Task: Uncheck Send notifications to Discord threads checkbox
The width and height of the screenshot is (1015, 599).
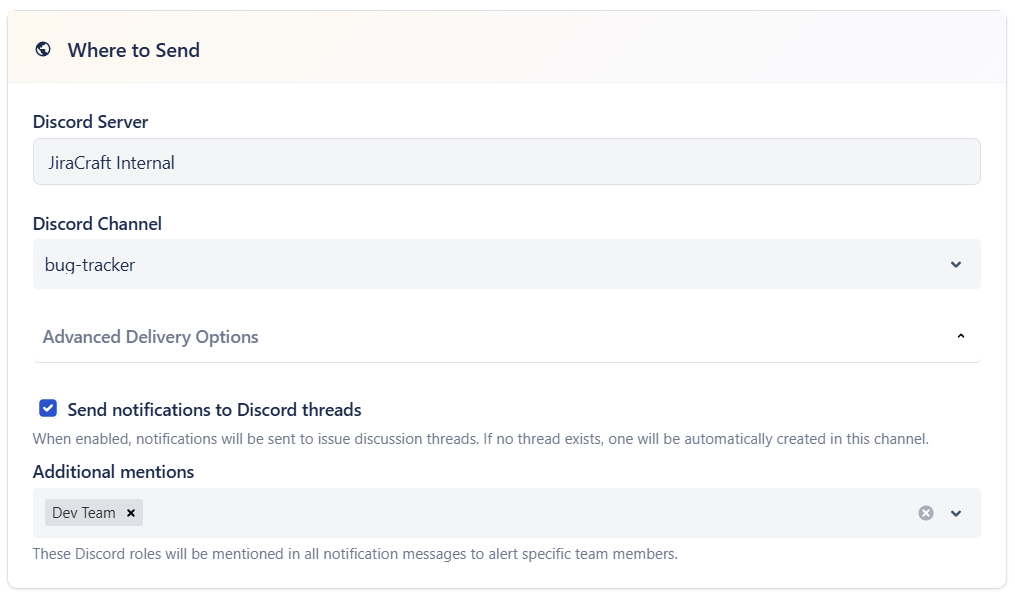Action: tap(48, 408)
